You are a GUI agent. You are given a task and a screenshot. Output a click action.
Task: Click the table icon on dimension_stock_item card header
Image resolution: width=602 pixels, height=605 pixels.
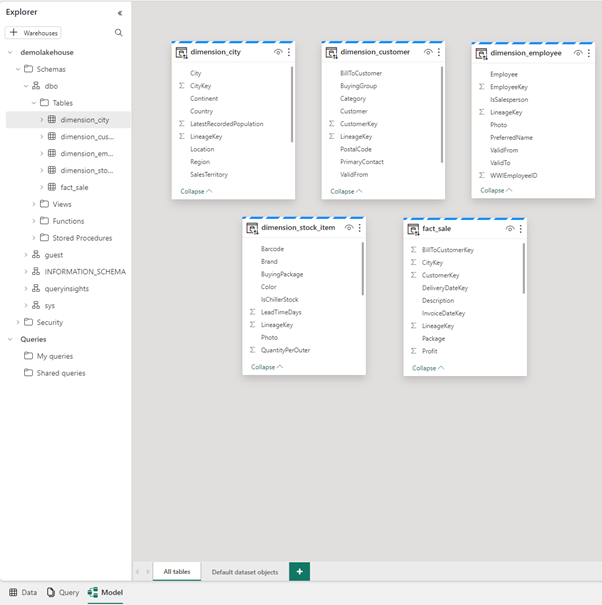(x=252, y=228)
